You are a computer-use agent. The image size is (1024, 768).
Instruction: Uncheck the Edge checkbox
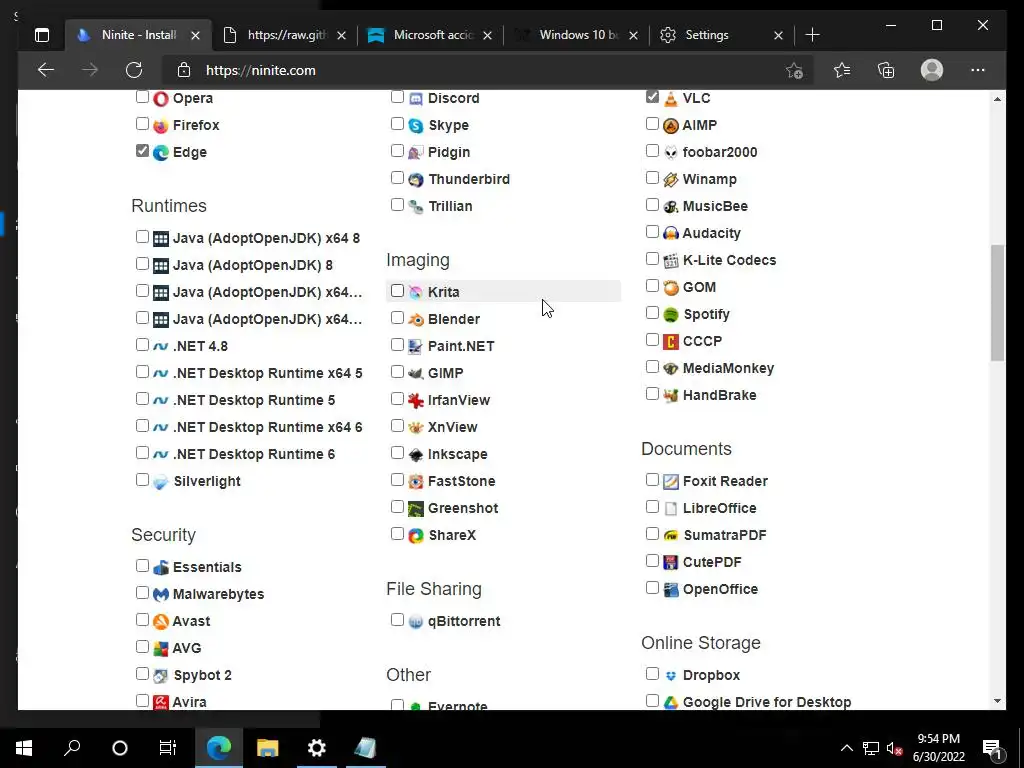(142, 151)
